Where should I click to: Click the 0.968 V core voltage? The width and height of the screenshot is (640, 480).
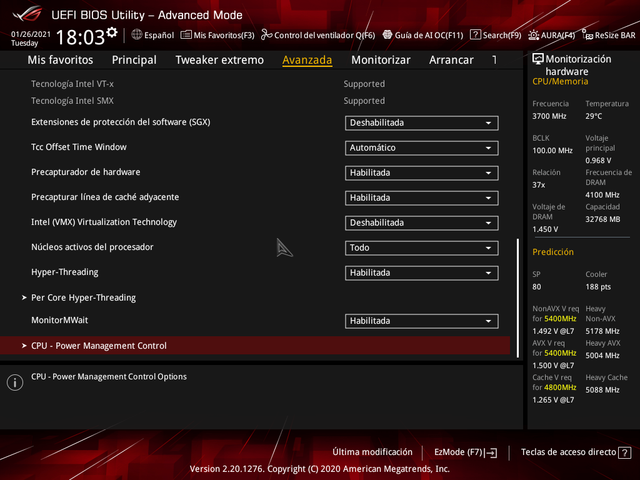tap(598, 160)
